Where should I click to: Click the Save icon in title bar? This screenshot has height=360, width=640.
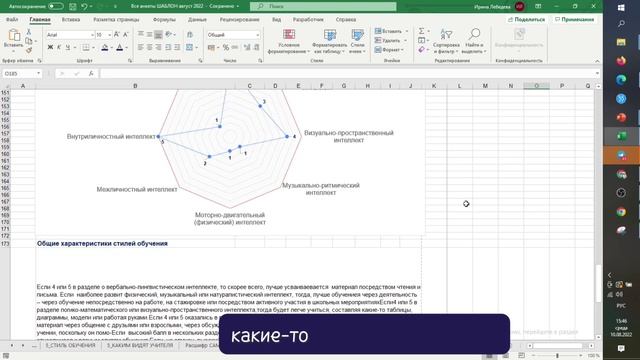pyautogui.click(x=73, y=6)
